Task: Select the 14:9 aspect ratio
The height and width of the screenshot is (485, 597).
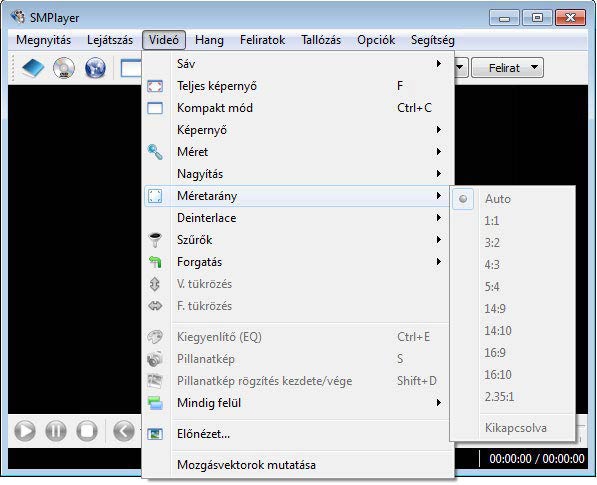Action: click(513, 308)
